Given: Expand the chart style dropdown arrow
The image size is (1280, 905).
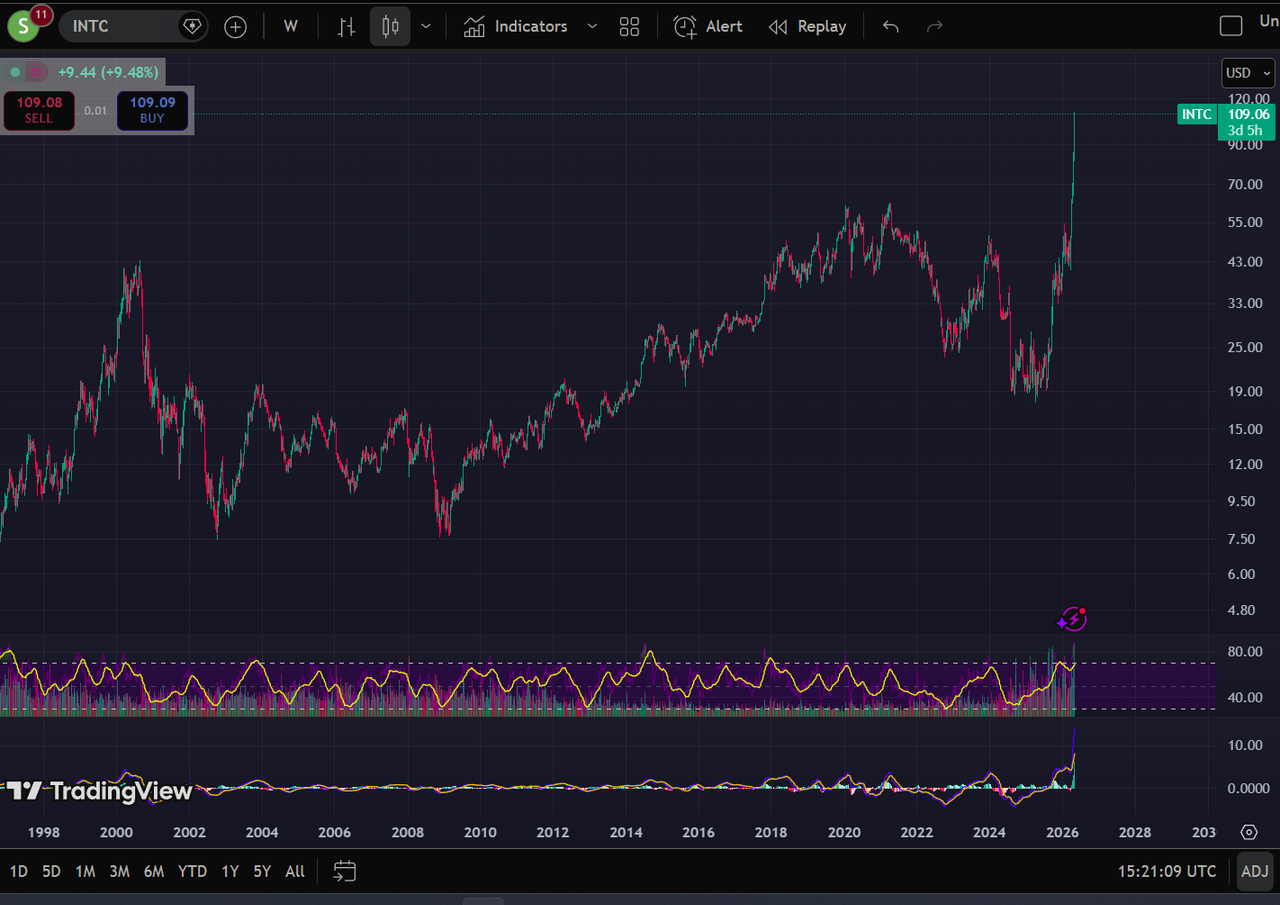Looking at the screenshot, I should [426, 26].
